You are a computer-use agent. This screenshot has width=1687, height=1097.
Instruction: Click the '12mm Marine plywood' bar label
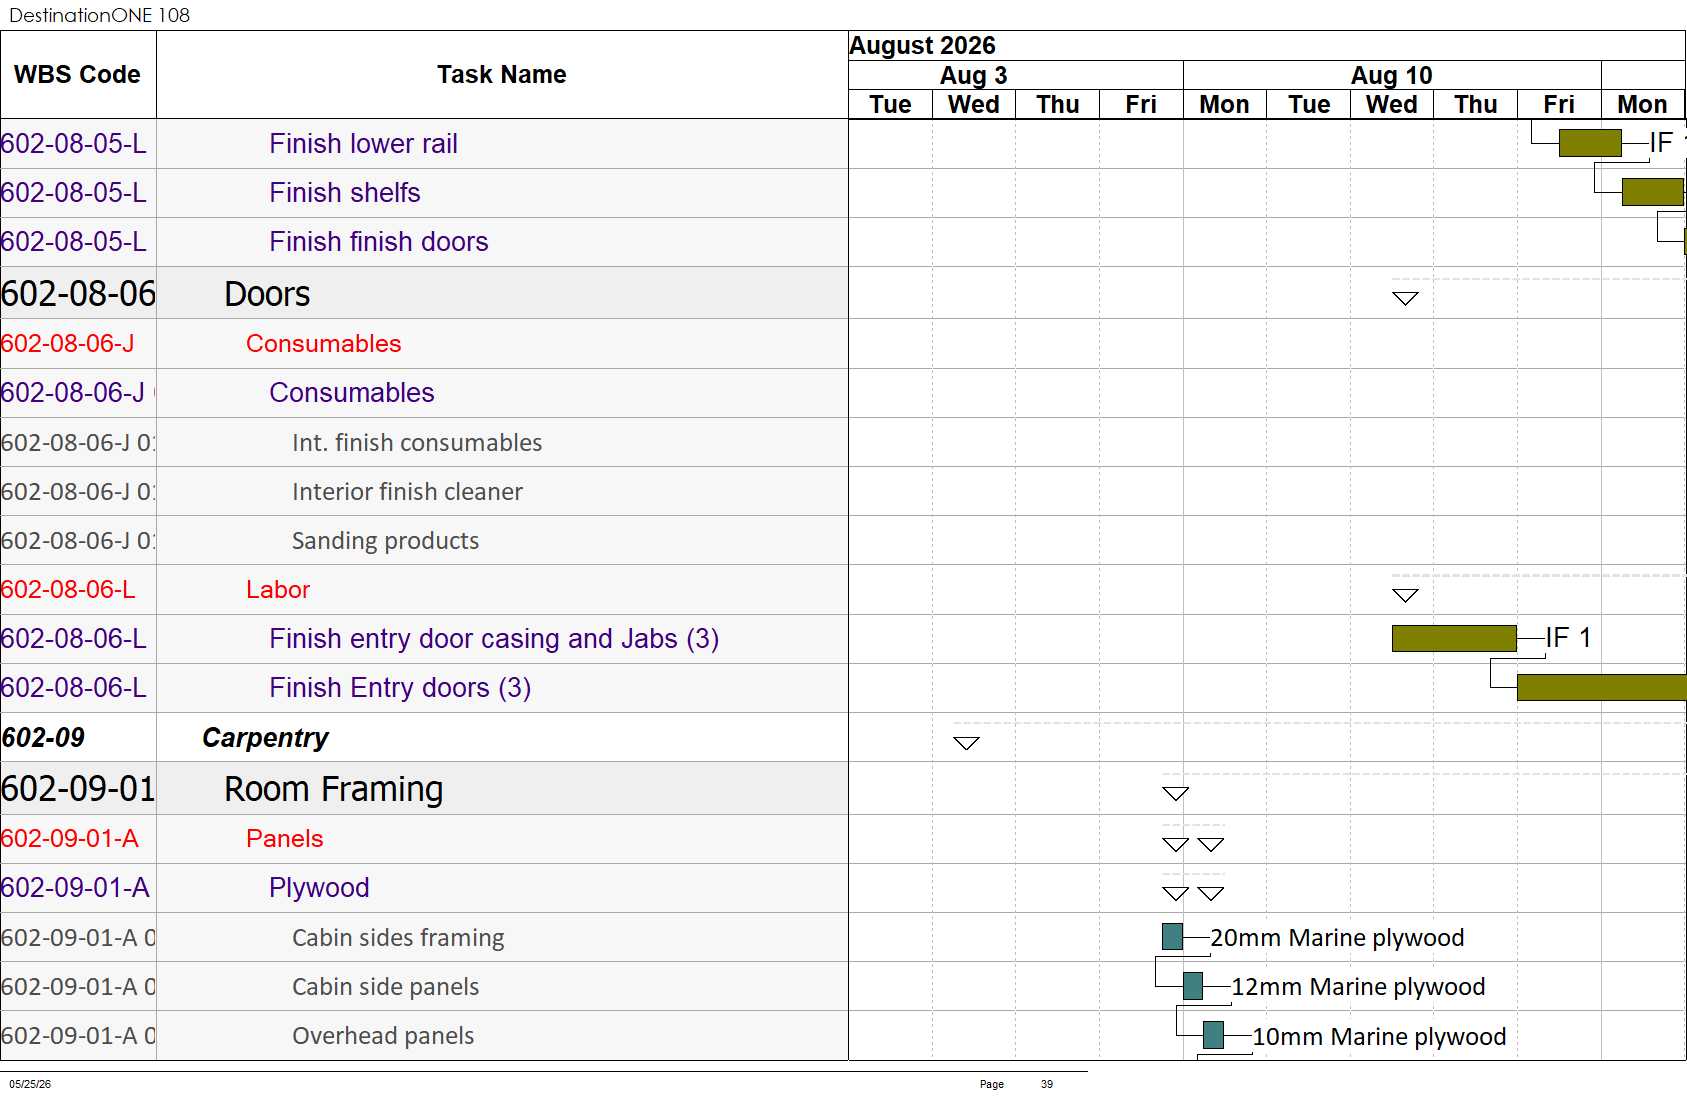click(1358, 987)
